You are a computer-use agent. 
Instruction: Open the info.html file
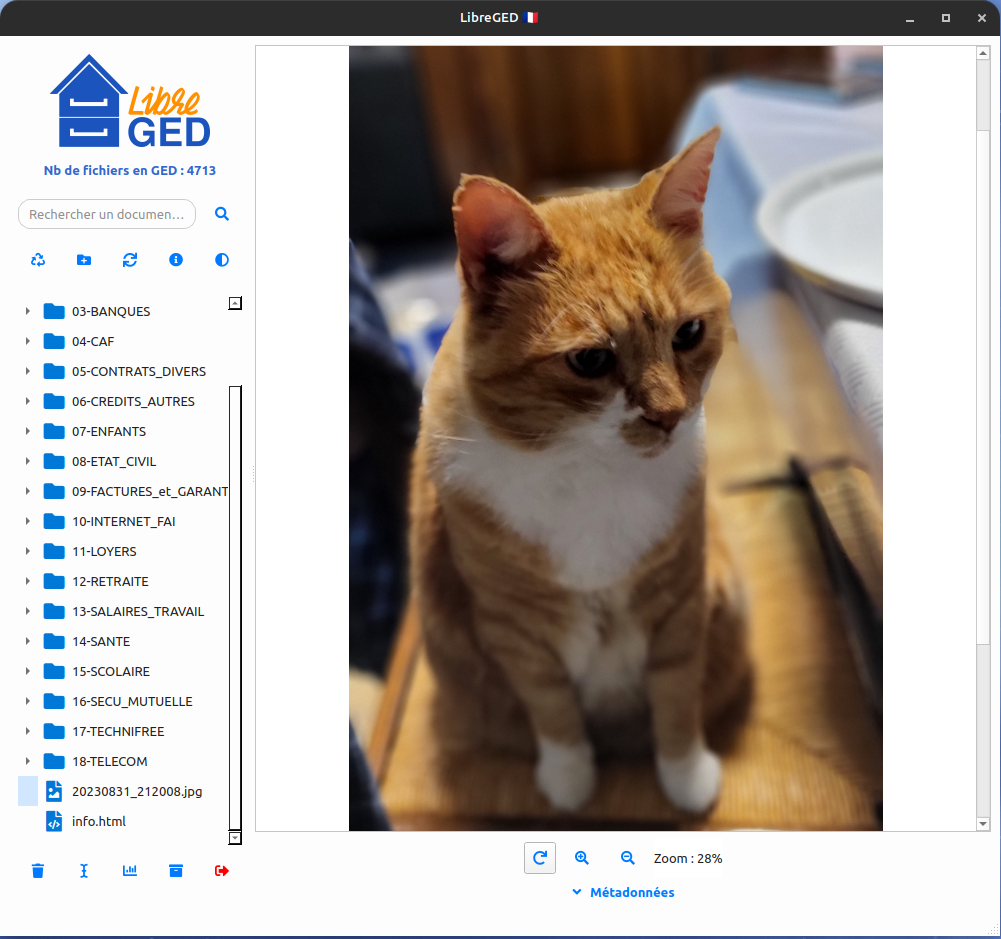(x=98, y=821)
